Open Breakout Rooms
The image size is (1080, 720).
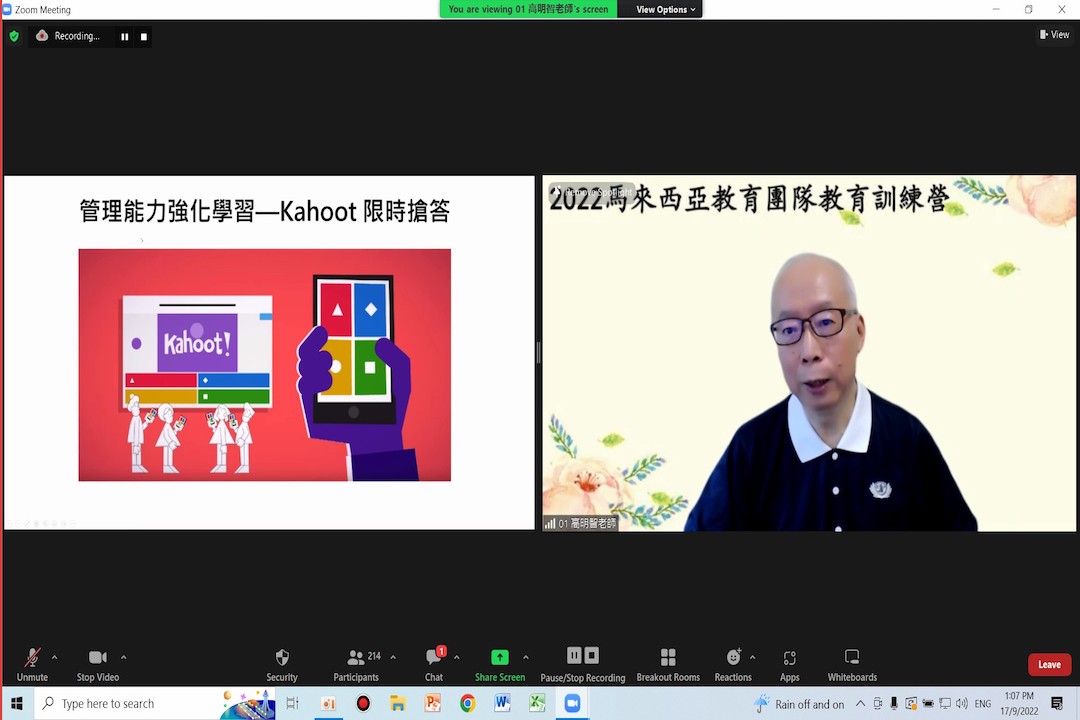point(668,664)
